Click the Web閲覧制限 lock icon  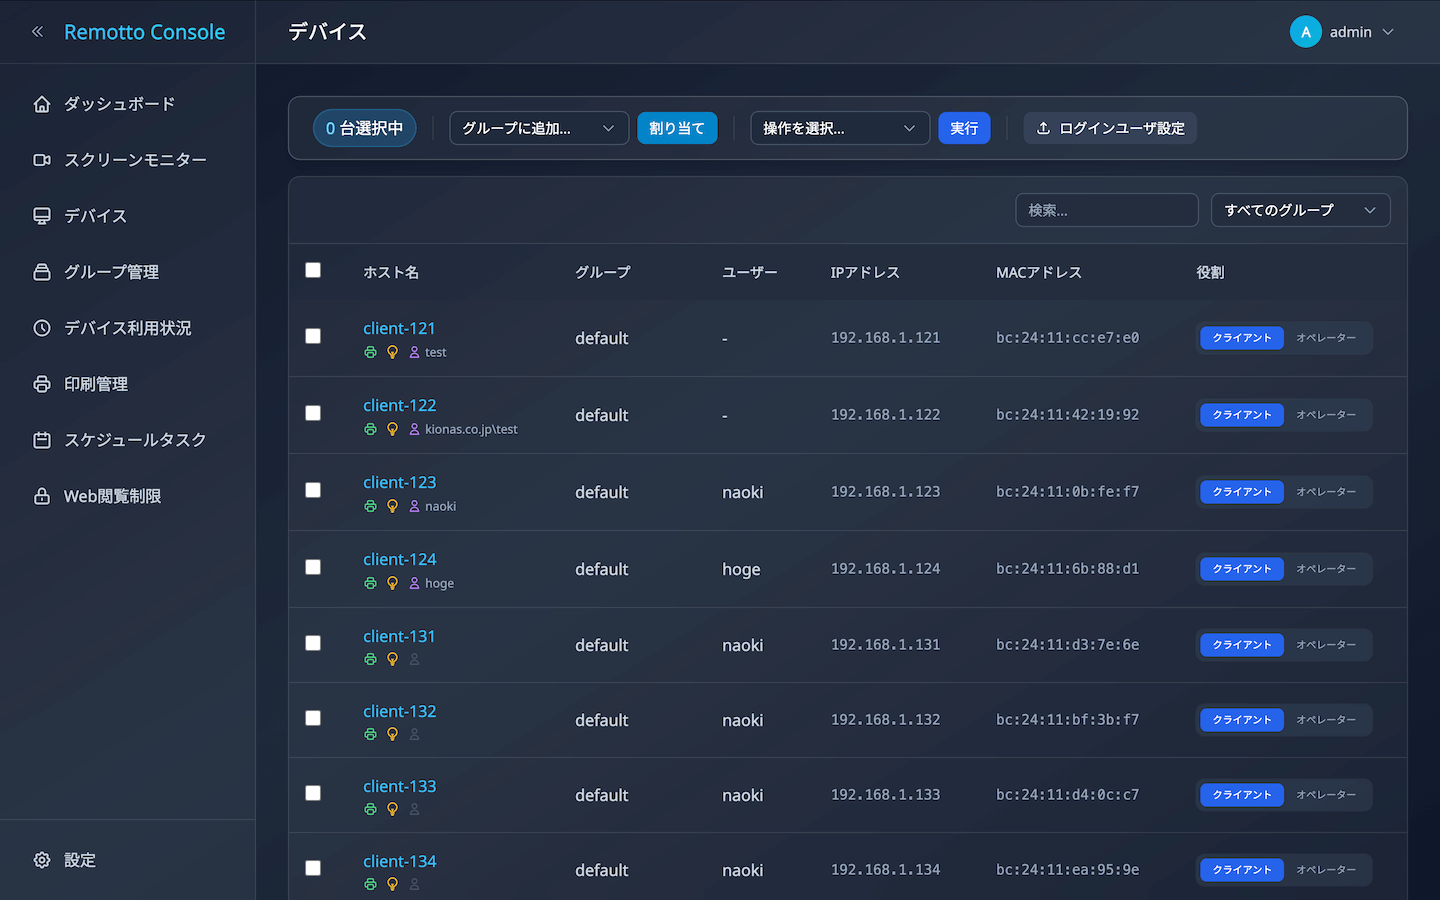42,496
